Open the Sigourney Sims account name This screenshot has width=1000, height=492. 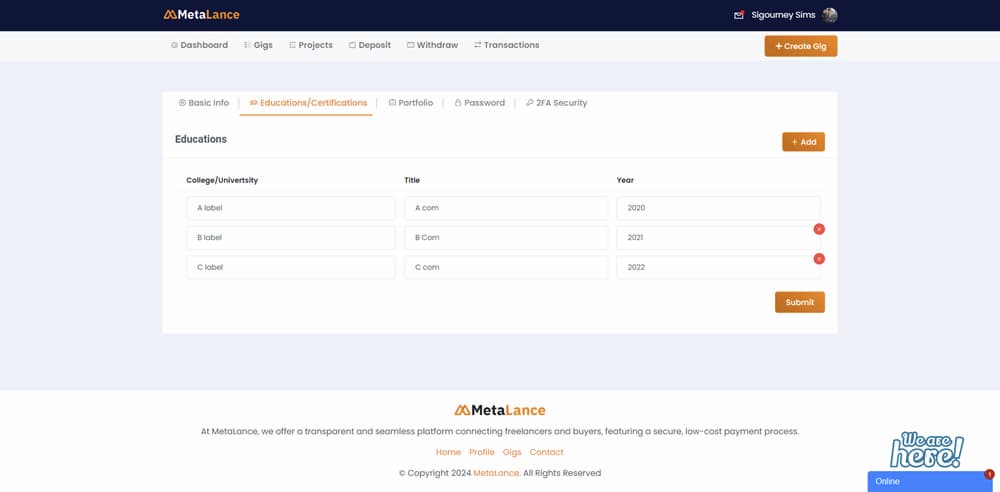point(783,15)
